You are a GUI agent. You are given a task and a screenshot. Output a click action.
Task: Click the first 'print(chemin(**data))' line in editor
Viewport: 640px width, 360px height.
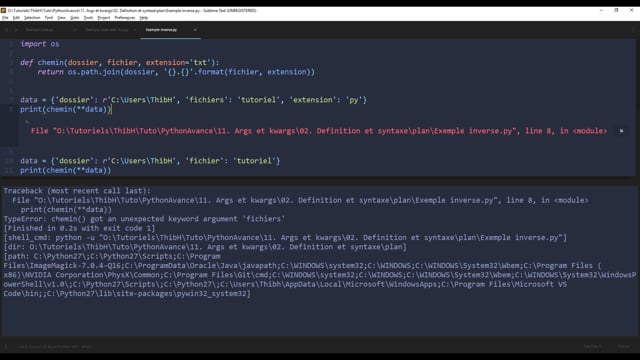click(x=65, y=109)
